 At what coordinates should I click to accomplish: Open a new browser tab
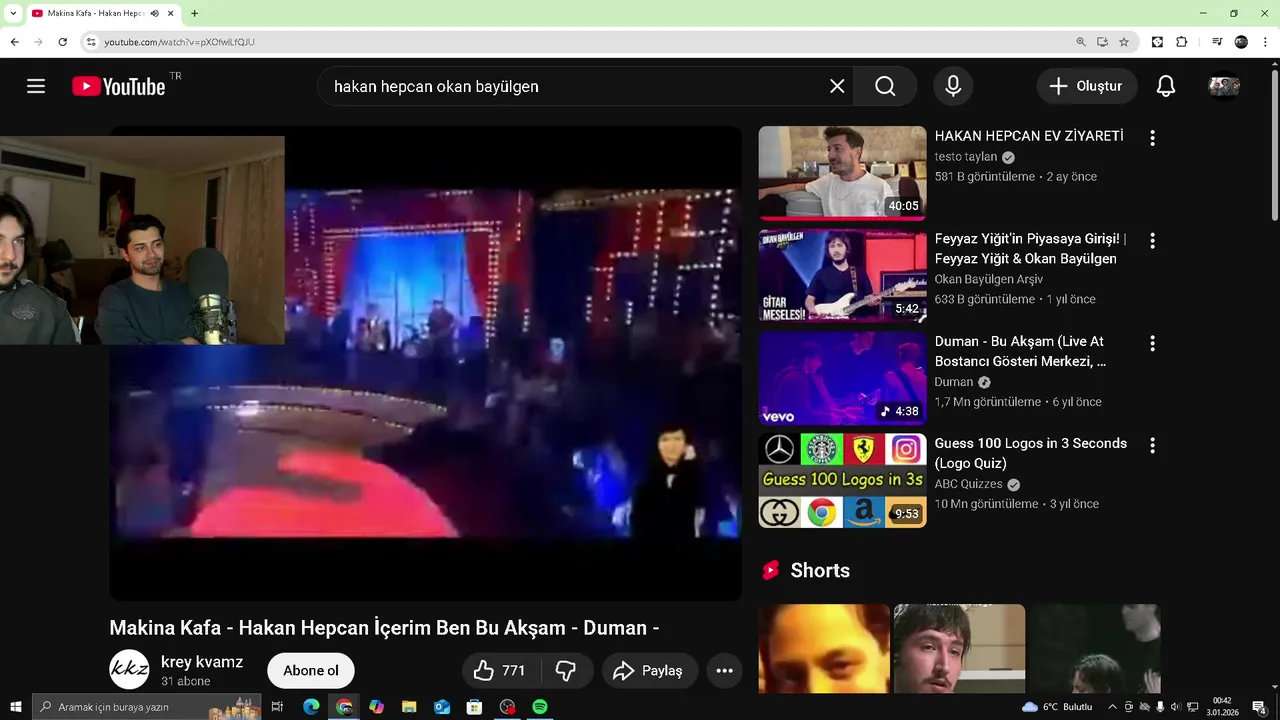194,13
